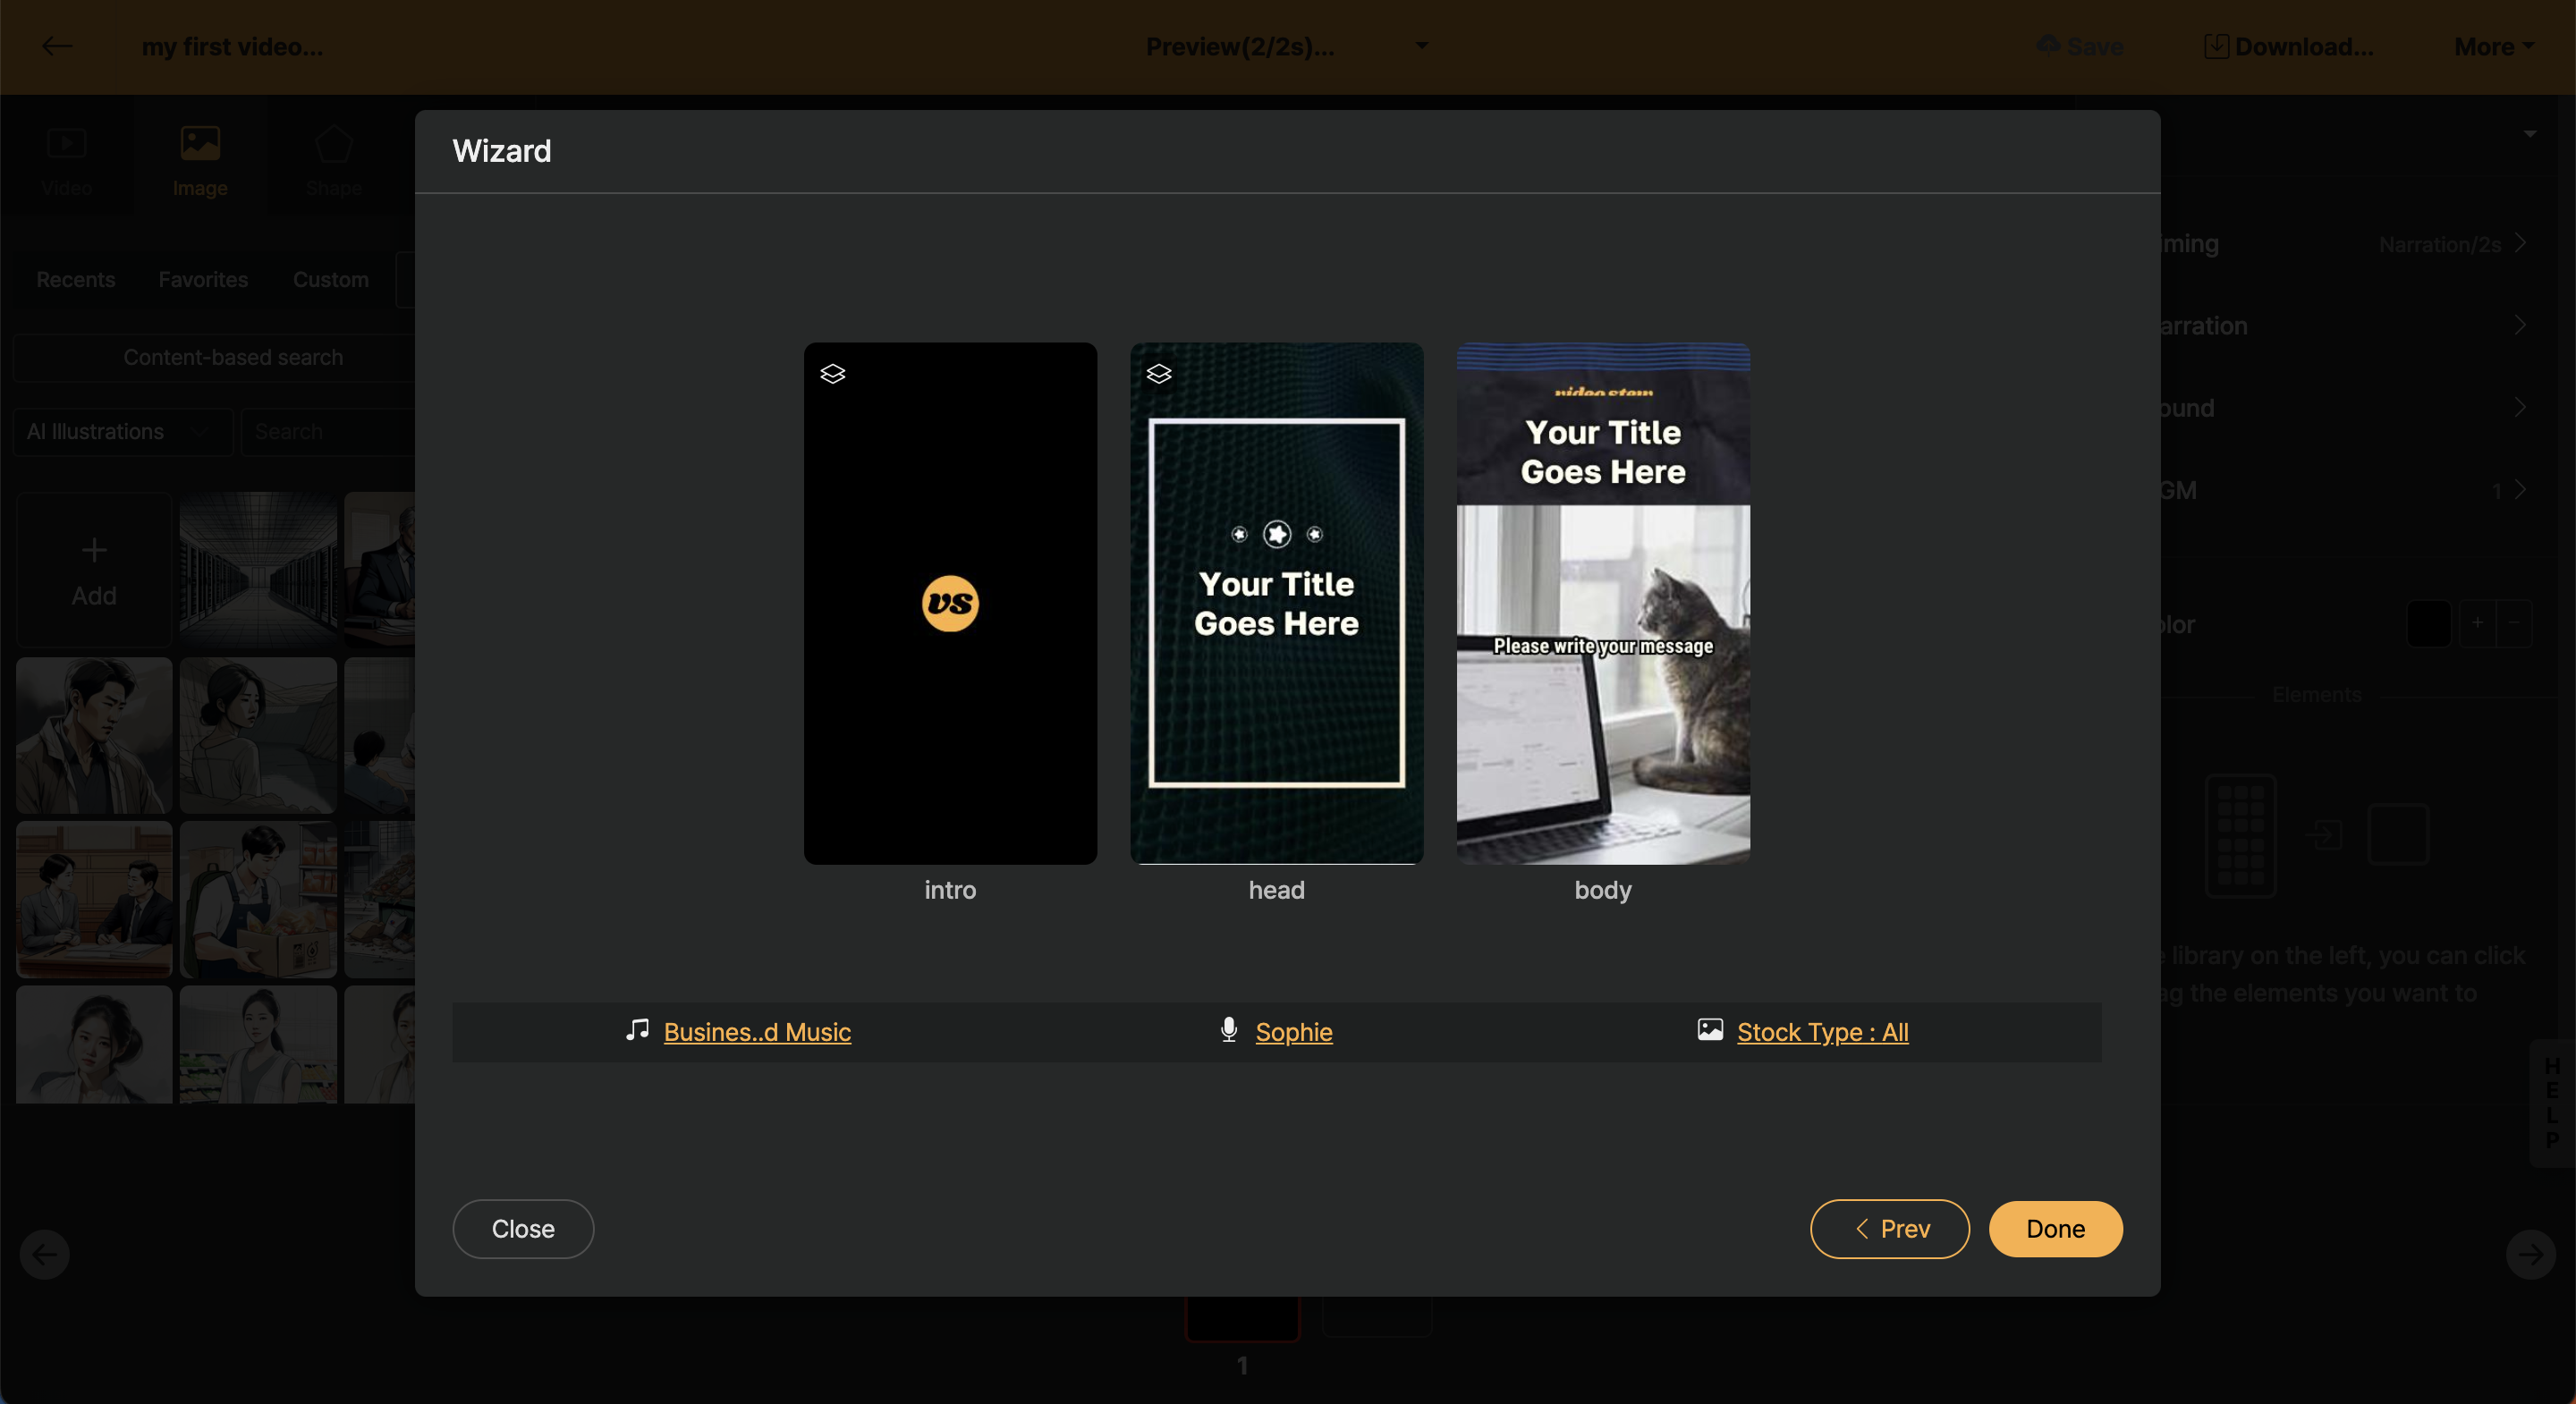Go back with the Prev button
The height and width of the screenshot is (1404, 2576).
tap(1889, 1229)
